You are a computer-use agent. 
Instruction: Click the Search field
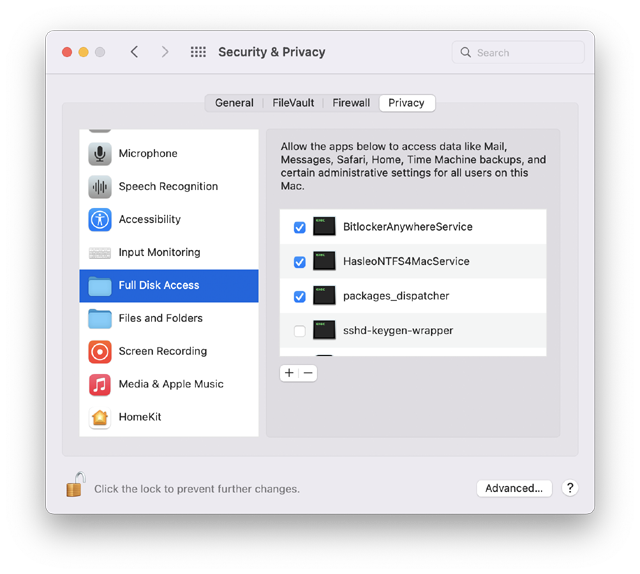point(518,52)
